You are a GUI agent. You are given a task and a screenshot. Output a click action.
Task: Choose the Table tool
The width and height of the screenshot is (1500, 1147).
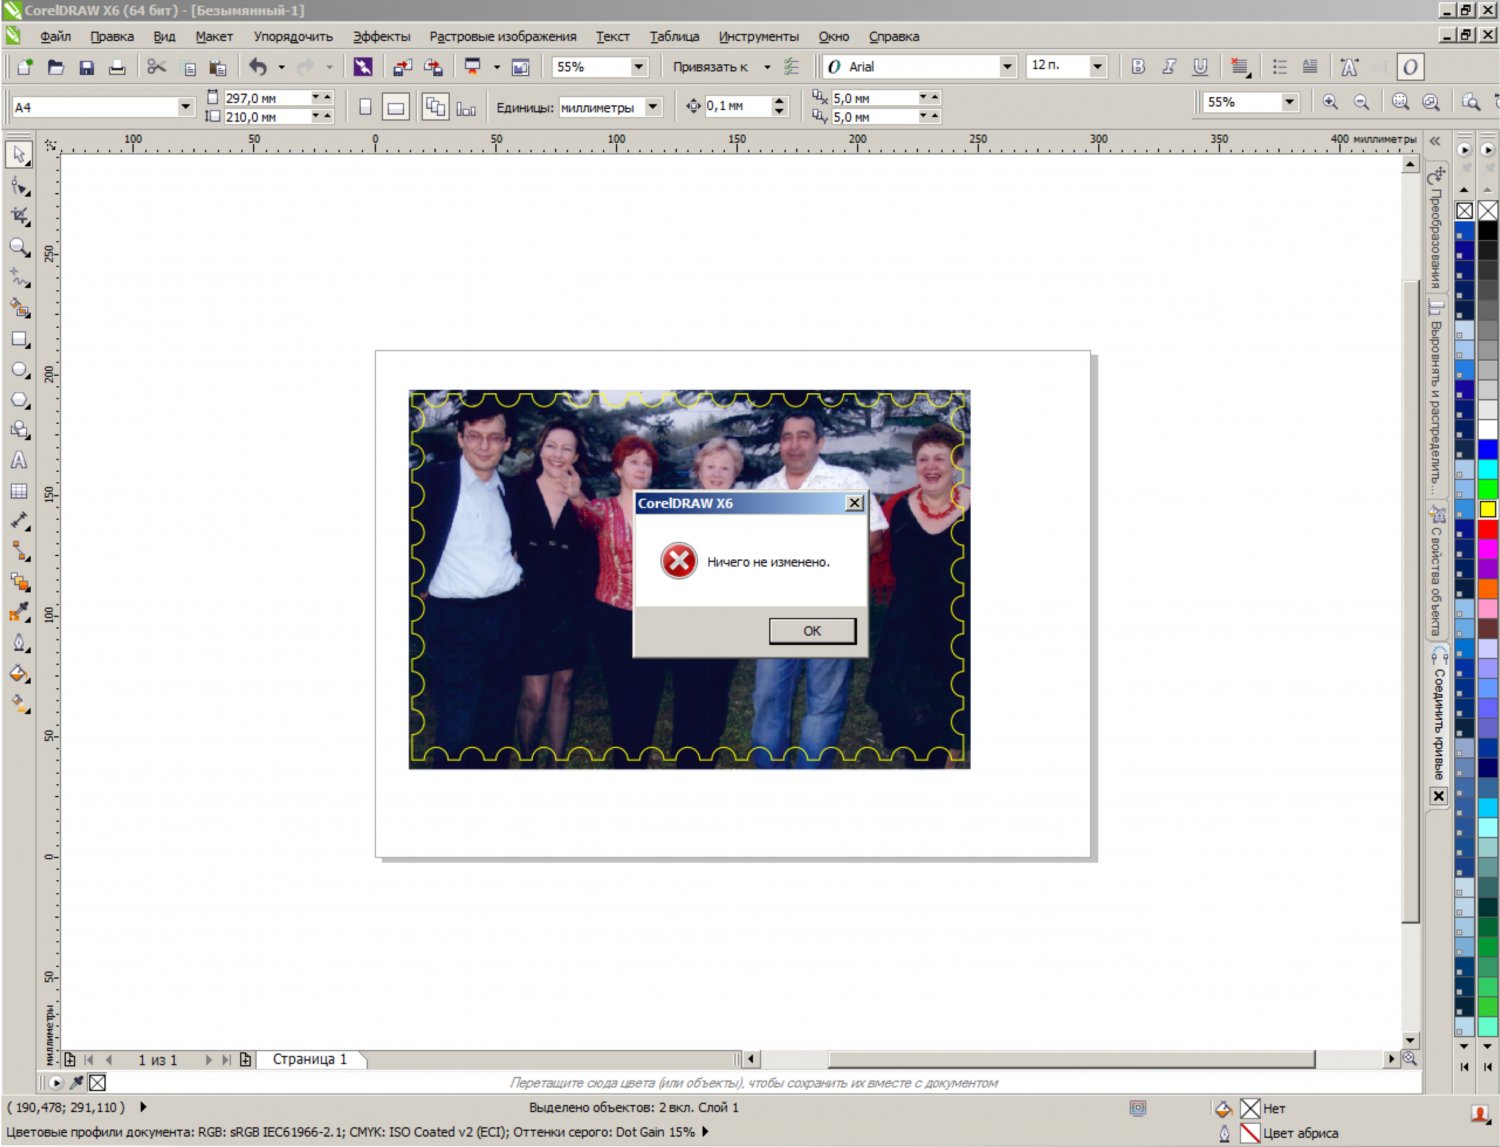click(x=19, y=492)
